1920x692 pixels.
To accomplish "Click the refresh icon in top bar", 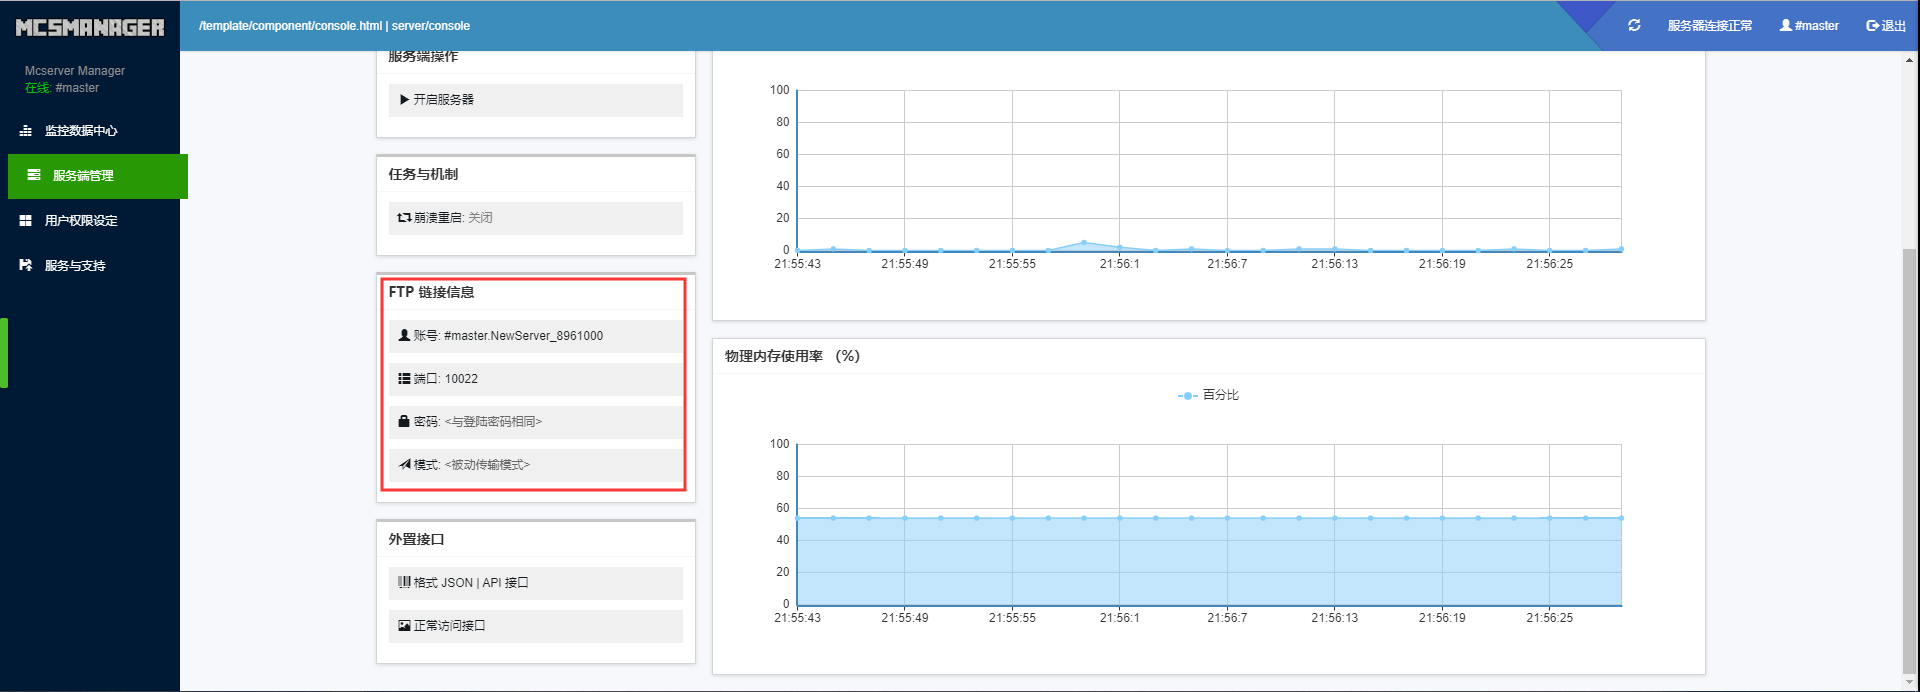I will coord(1634,25).
